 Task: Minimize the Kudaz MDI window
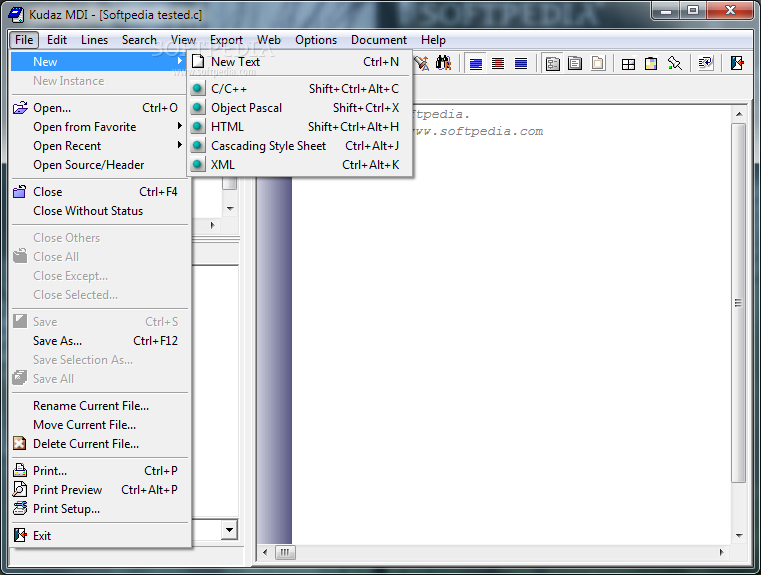tap(666, 11)
